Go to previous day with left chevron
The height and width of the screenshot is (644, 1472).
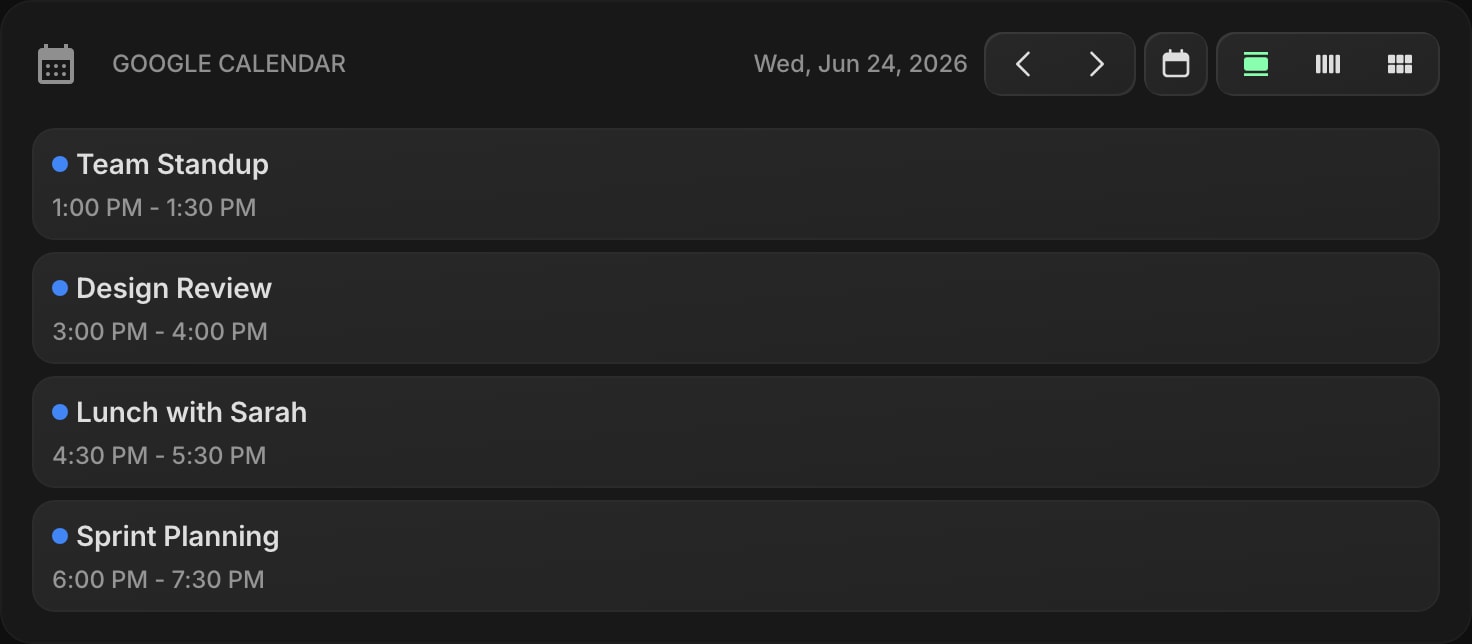1023,64
